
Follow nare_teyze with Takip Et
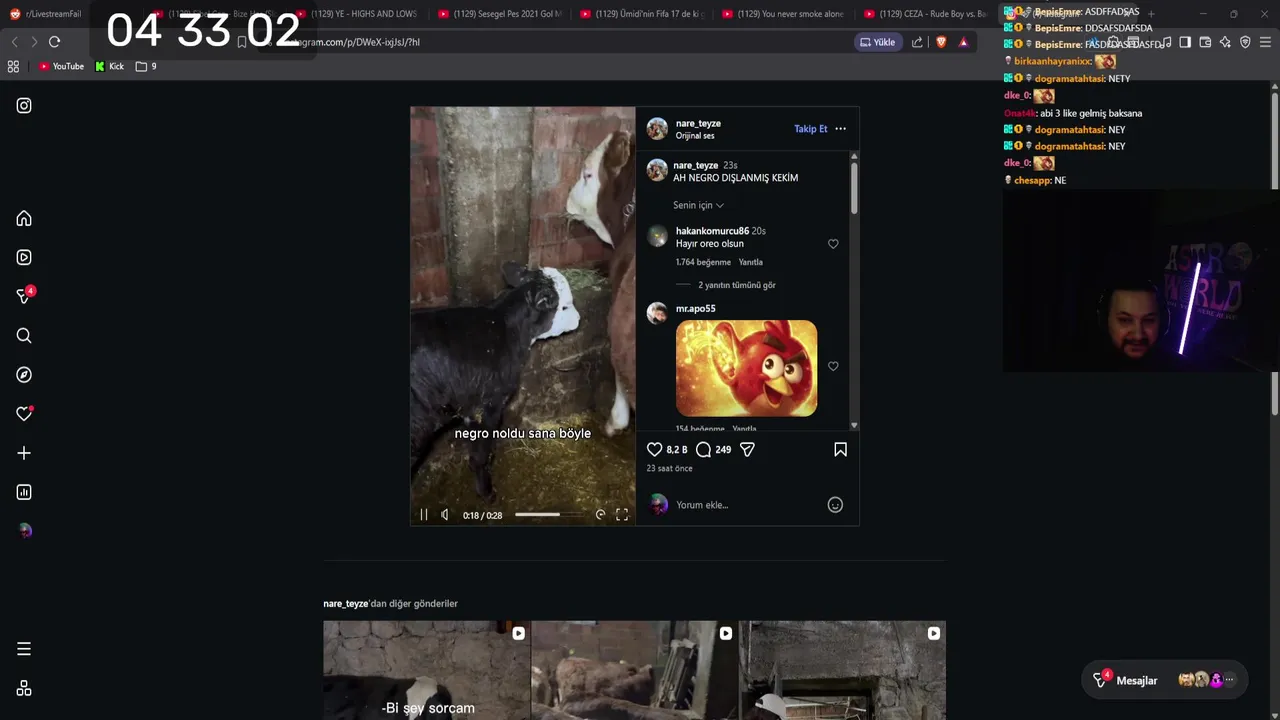811,129
